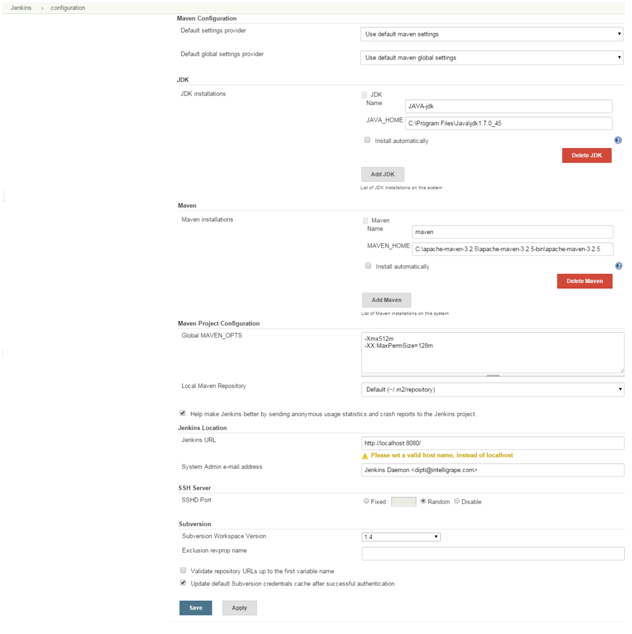Screen dimensions: 632x634
Task: Click 'Subversion' section heading
Action: (195, 524)
